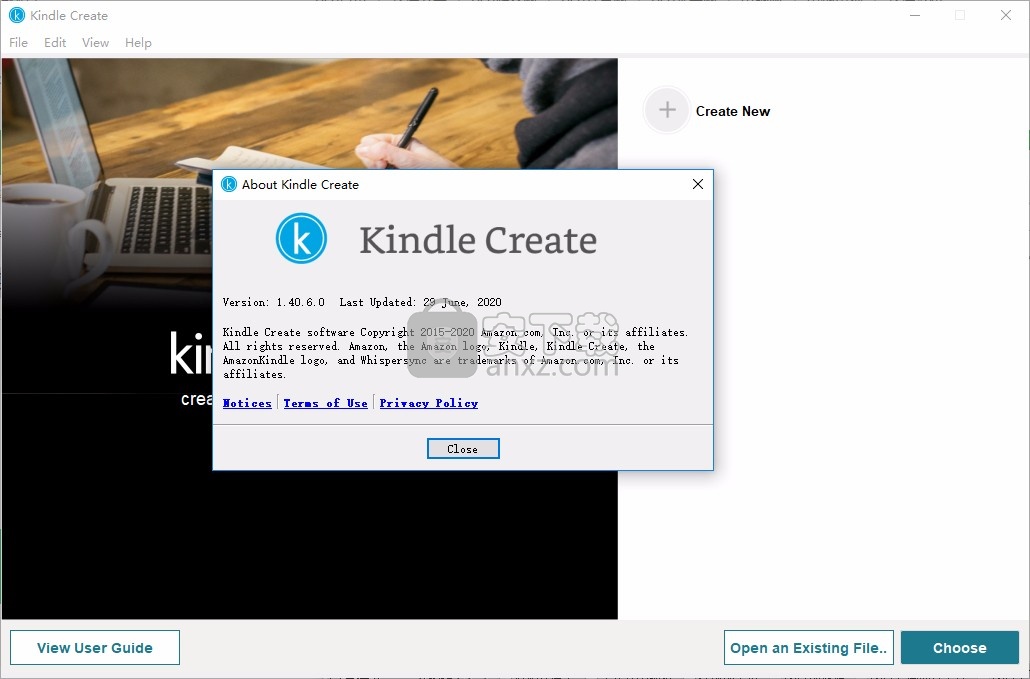Click the Version: 1.40.6.0 text
This screenshot has width=1030, height=679.
274,302
